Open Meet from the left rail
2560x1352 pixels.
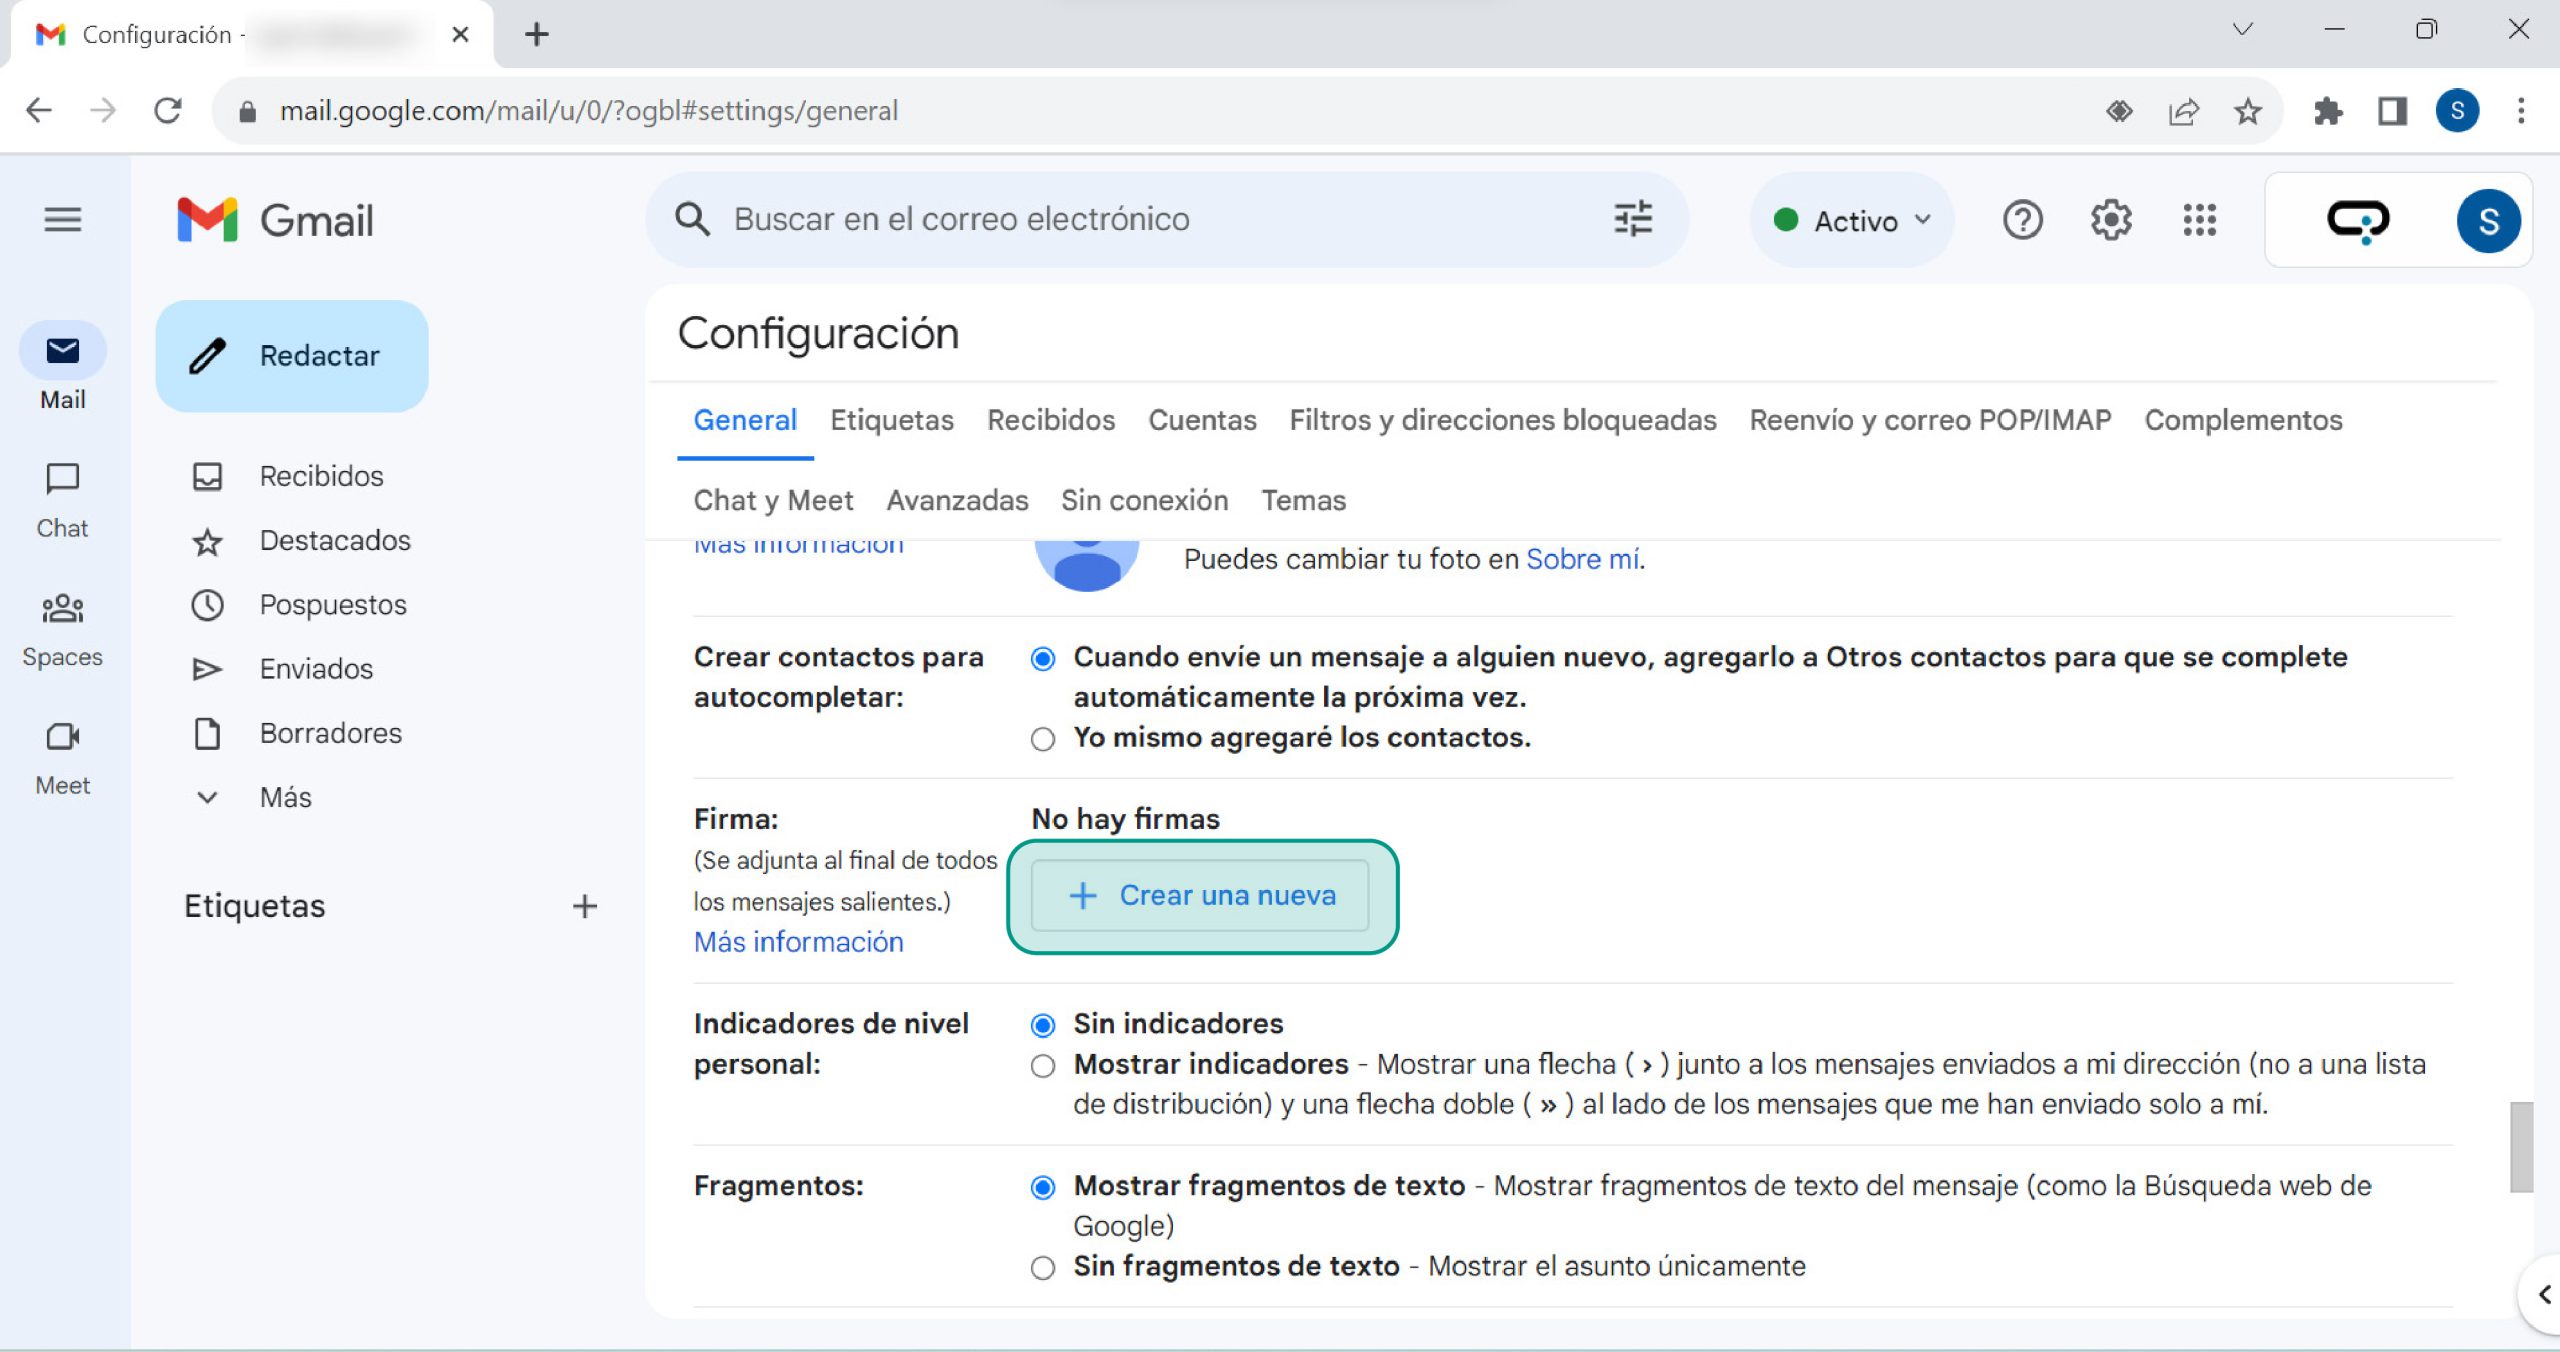click(62, 757)
